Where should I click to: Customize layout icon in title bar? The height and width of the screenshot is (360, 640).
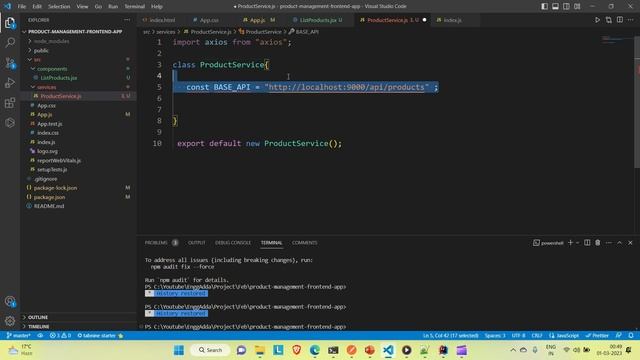(577, 6)
